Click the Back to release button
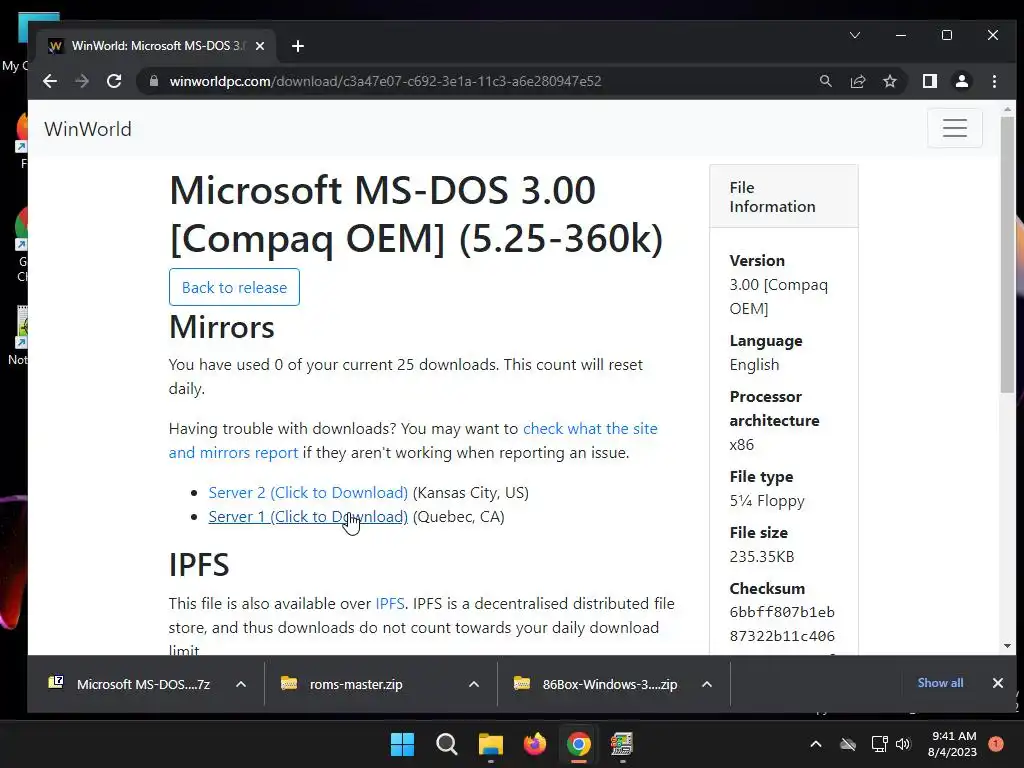The height and width of the screenshot is (768, 1024). click(x=234, y=287)
